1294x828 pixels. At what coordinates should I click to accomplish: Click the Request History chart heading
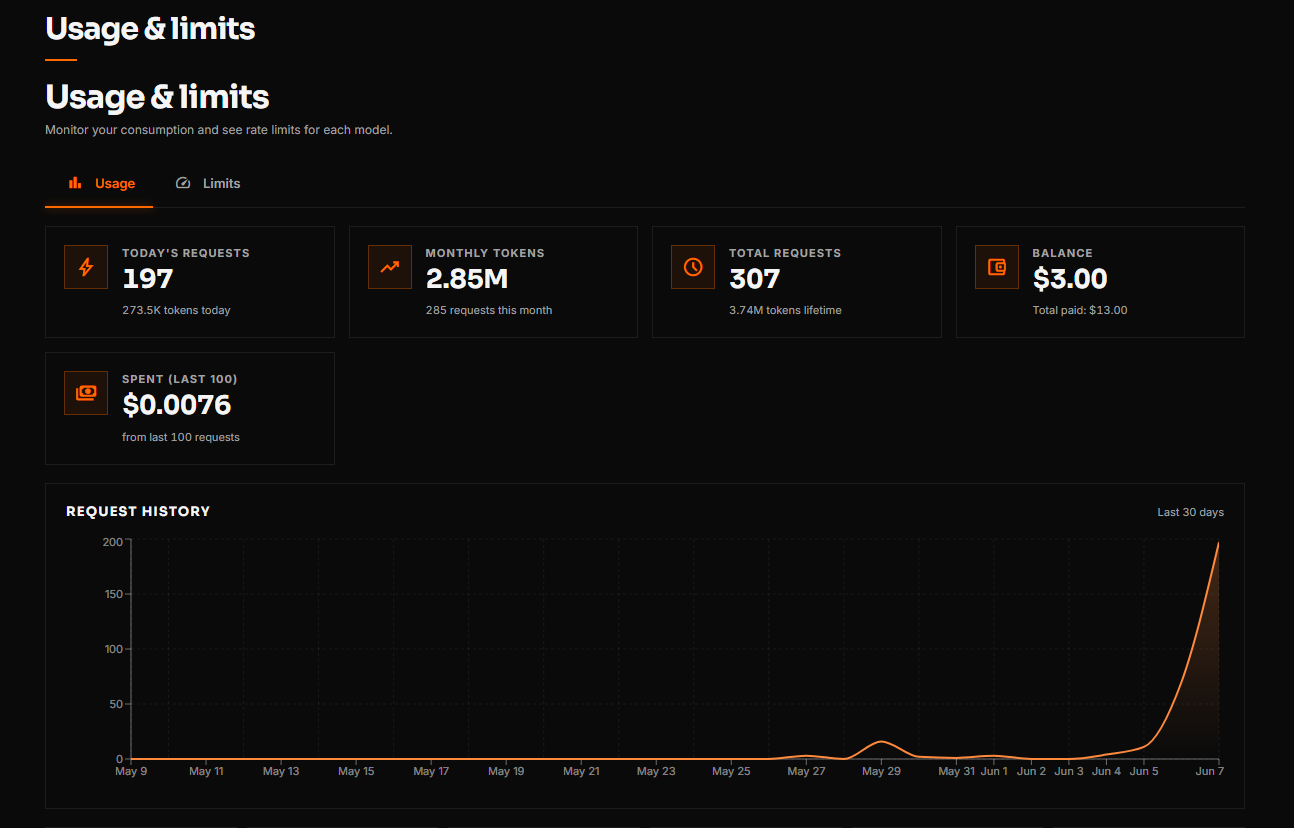[138, 511]
